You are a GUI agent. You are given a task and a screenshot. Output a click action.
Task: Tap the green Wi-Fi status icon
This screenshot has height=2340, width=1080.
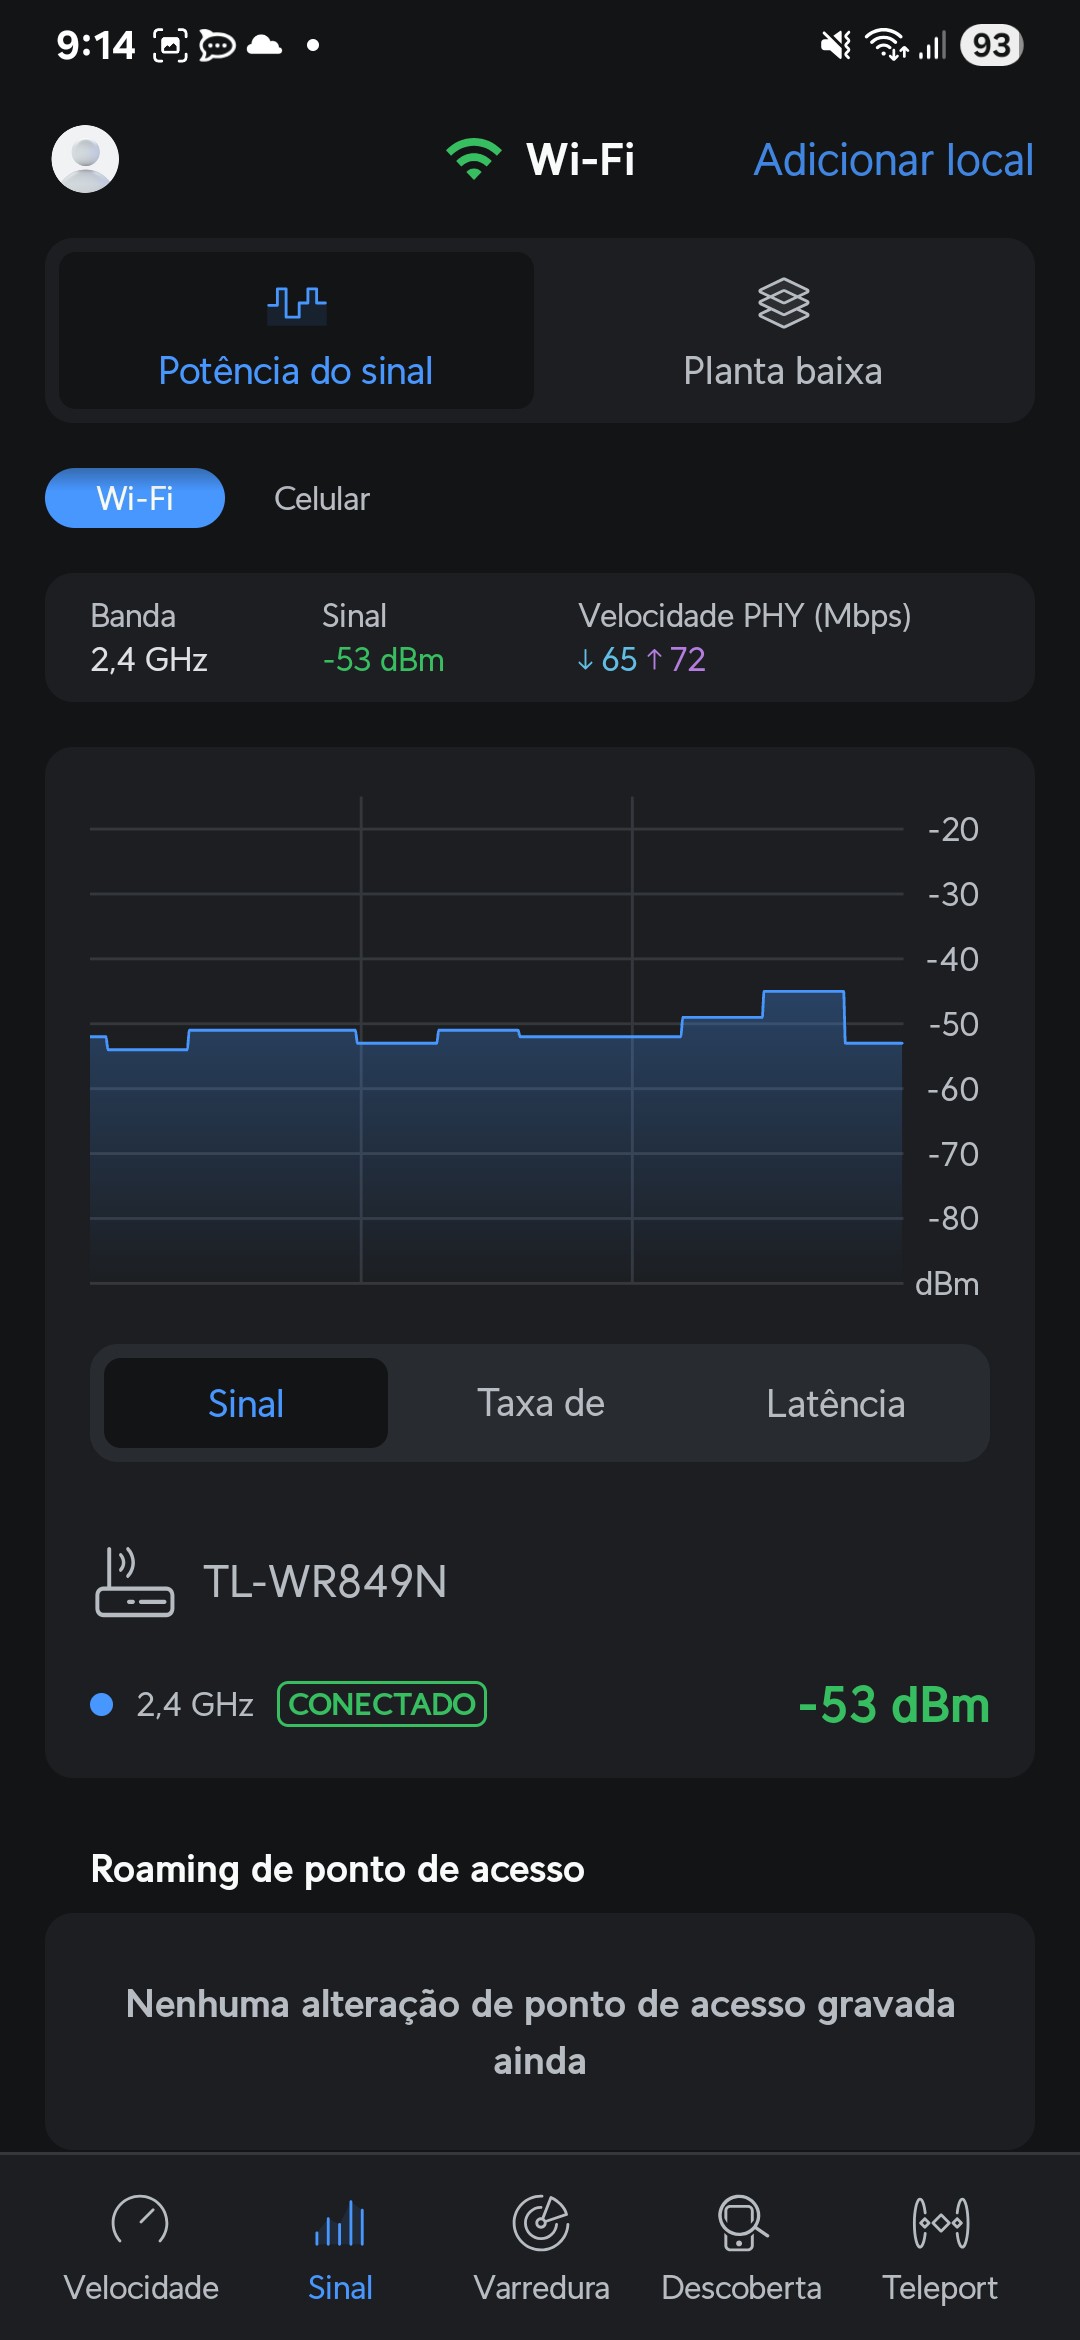click(x=474, y=159)
